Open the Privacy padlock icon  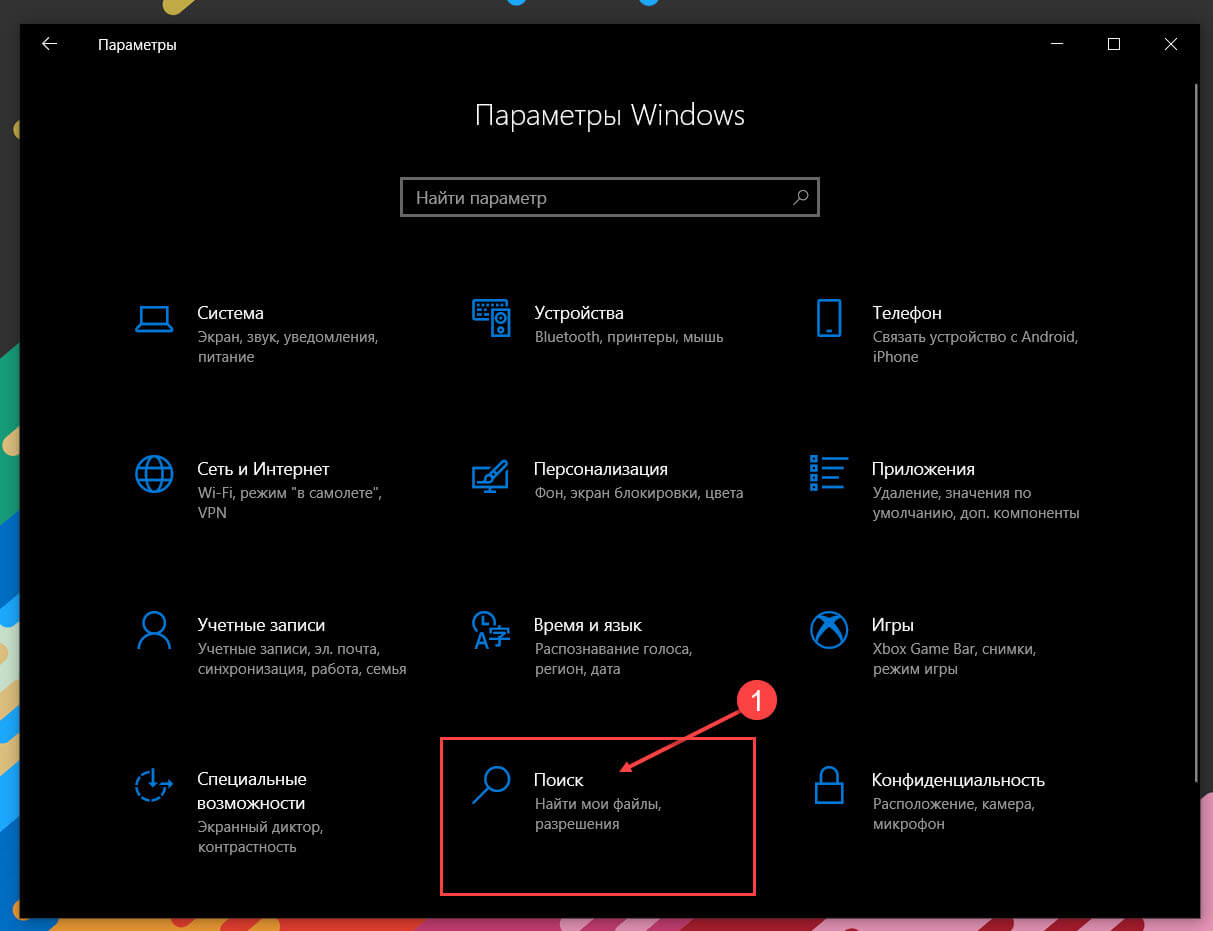pyautogui.click(x=829, y=785)
